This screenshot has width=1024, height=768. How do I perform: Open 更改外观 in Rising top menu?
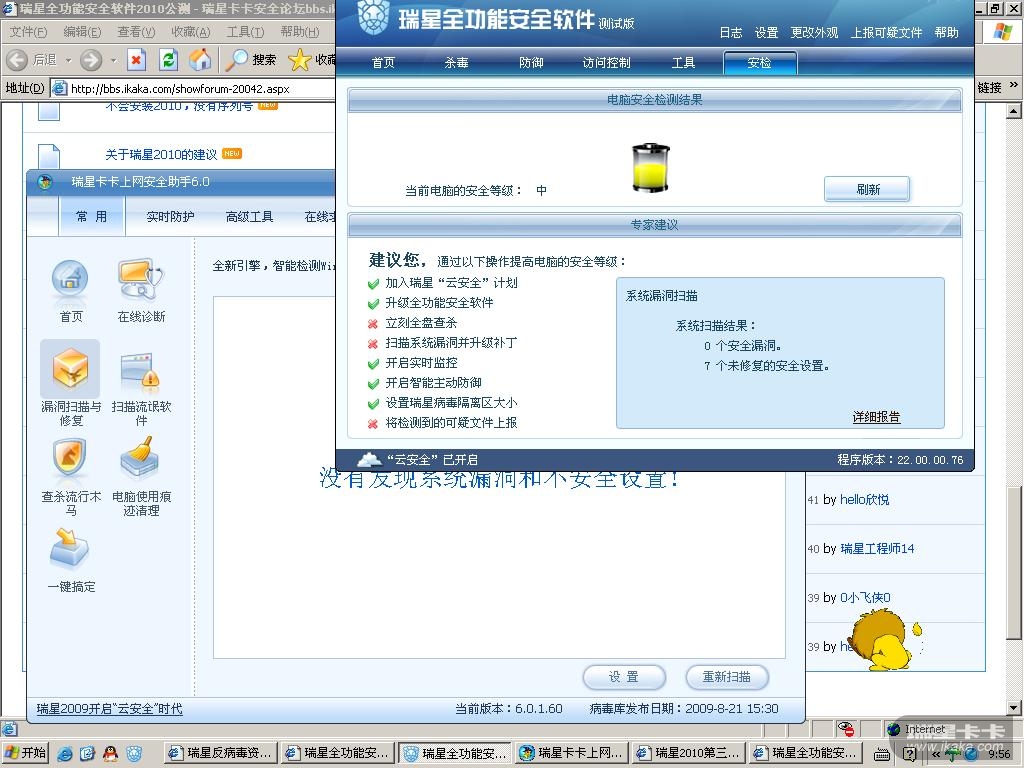[814, 33]
